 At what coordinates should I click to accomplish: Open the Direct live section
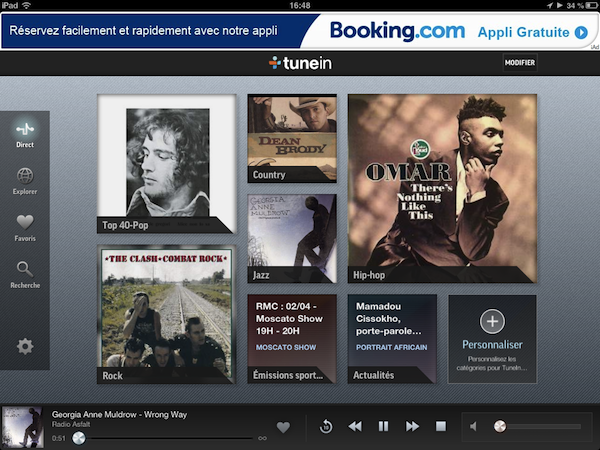[25, 135]
